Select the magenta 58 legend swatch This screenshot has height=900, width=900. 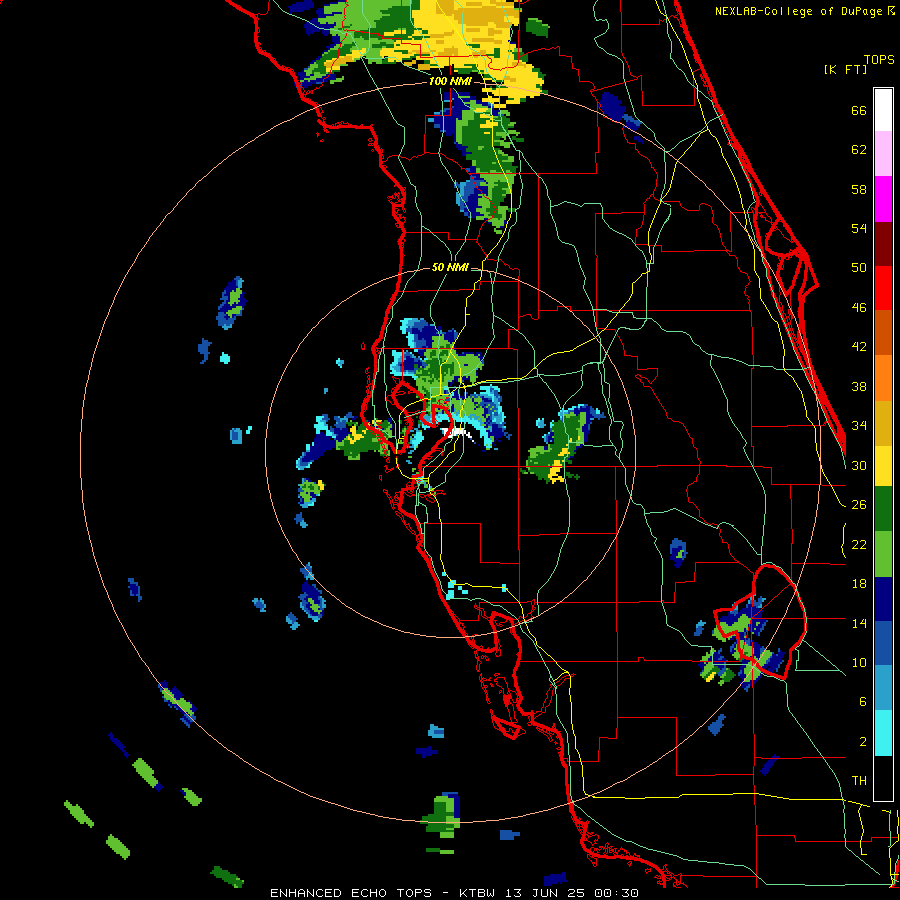(x=883, y=199)
